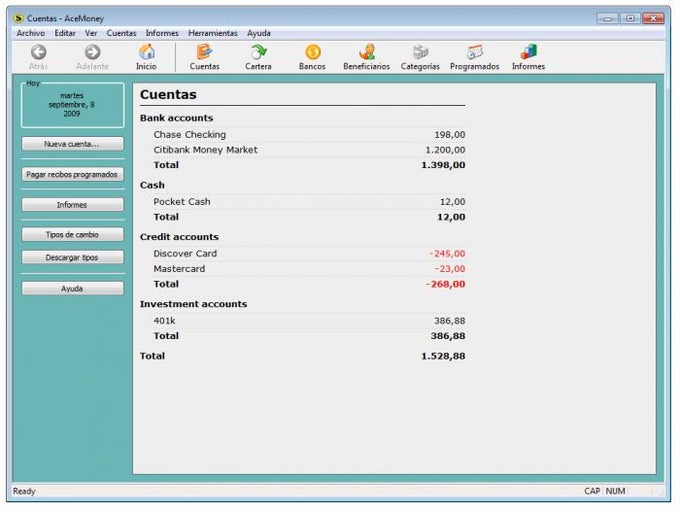Screen dimensions: 680x512
Task: Click the 198,00 balance value
Action: click(450, 135)
